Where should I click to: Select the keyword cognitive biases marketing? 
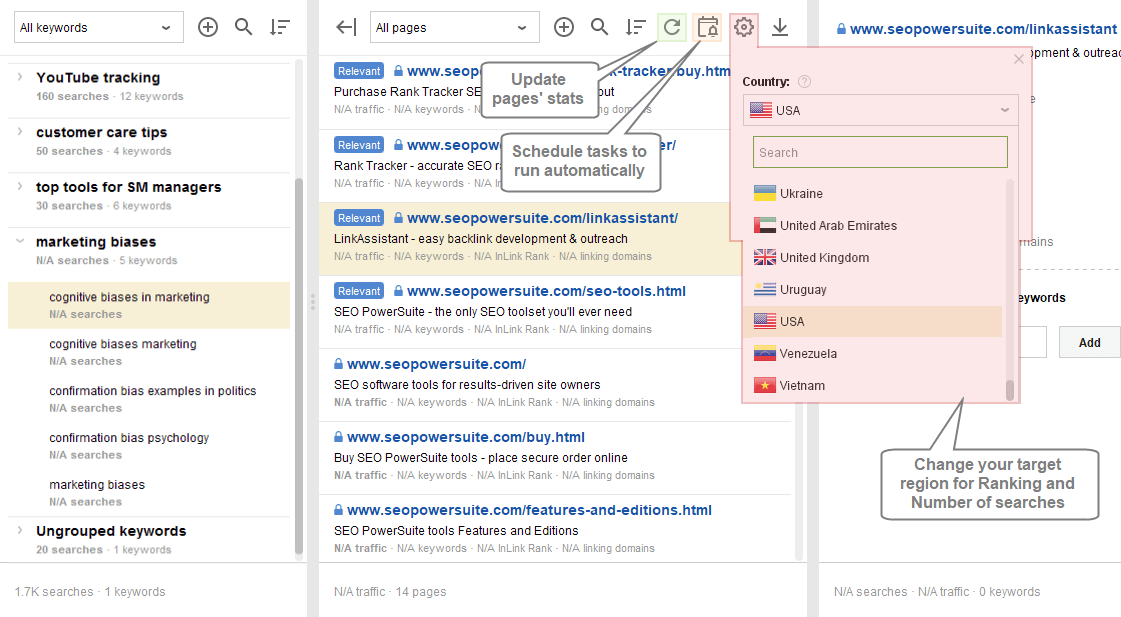[149, 352]
